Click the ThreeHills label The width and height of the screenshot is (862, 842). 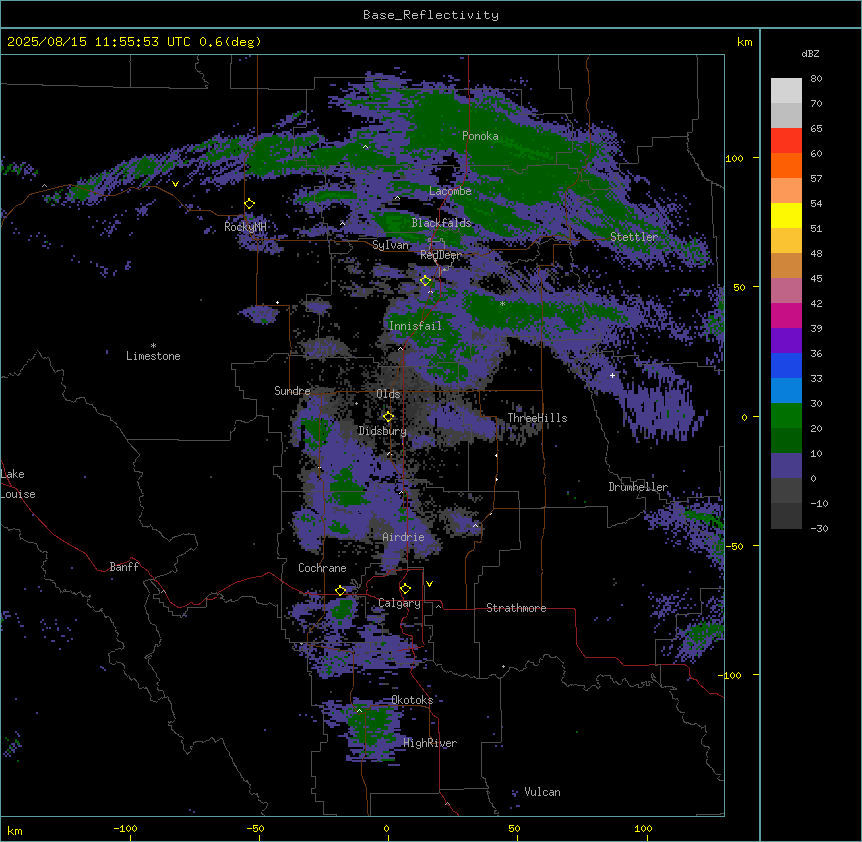[x=537, y=418]
